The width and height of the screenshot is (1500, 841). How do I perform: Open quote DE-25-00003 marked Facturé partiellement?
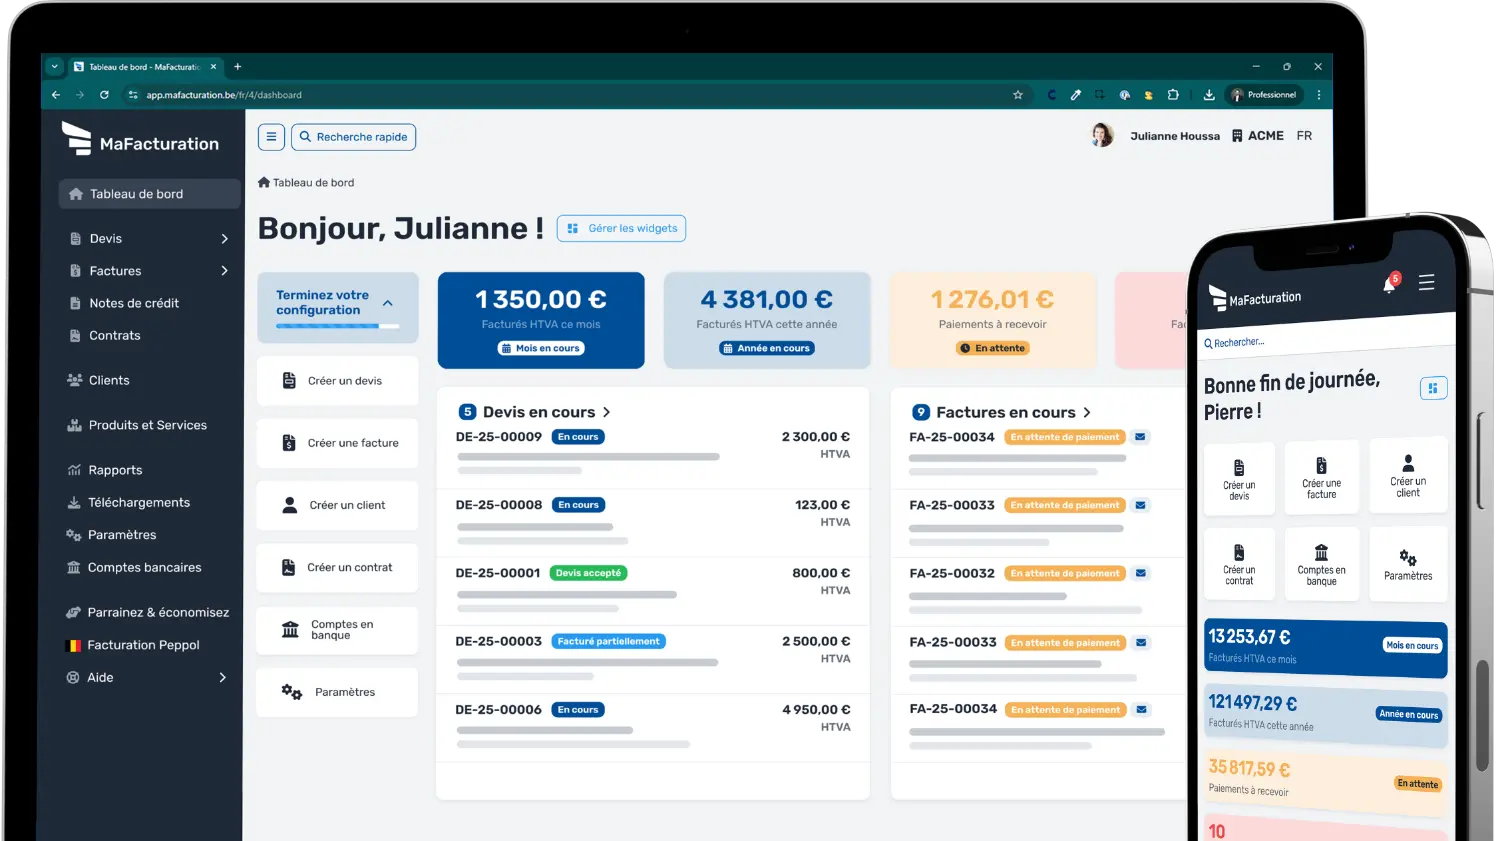click(x=499, y=641)
